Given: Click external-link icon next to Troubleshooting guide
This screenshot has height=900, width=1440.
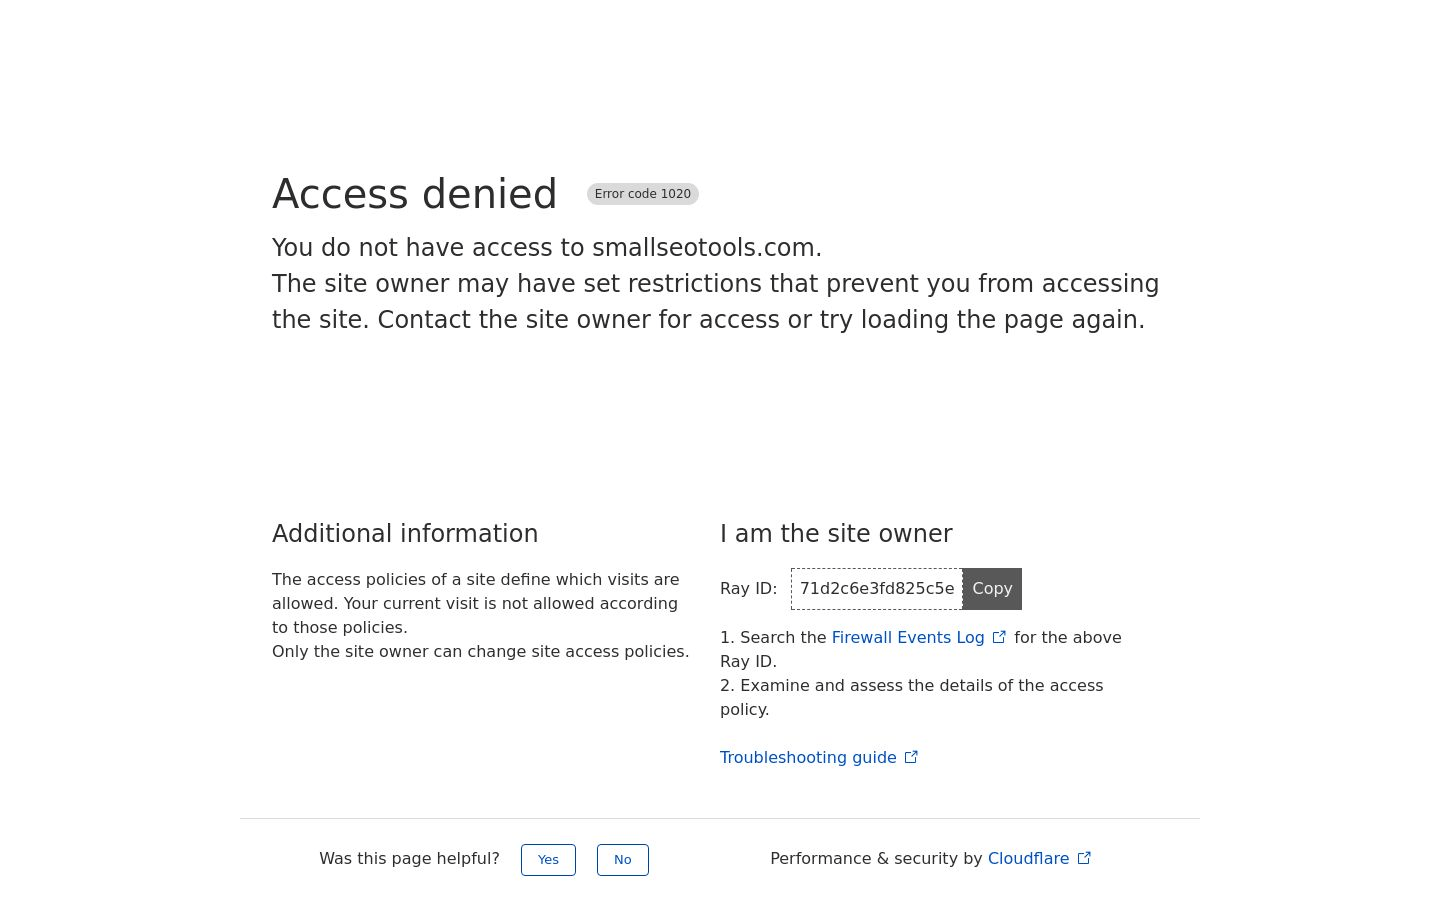Looking at the screenshot, I should pos(911,757).
